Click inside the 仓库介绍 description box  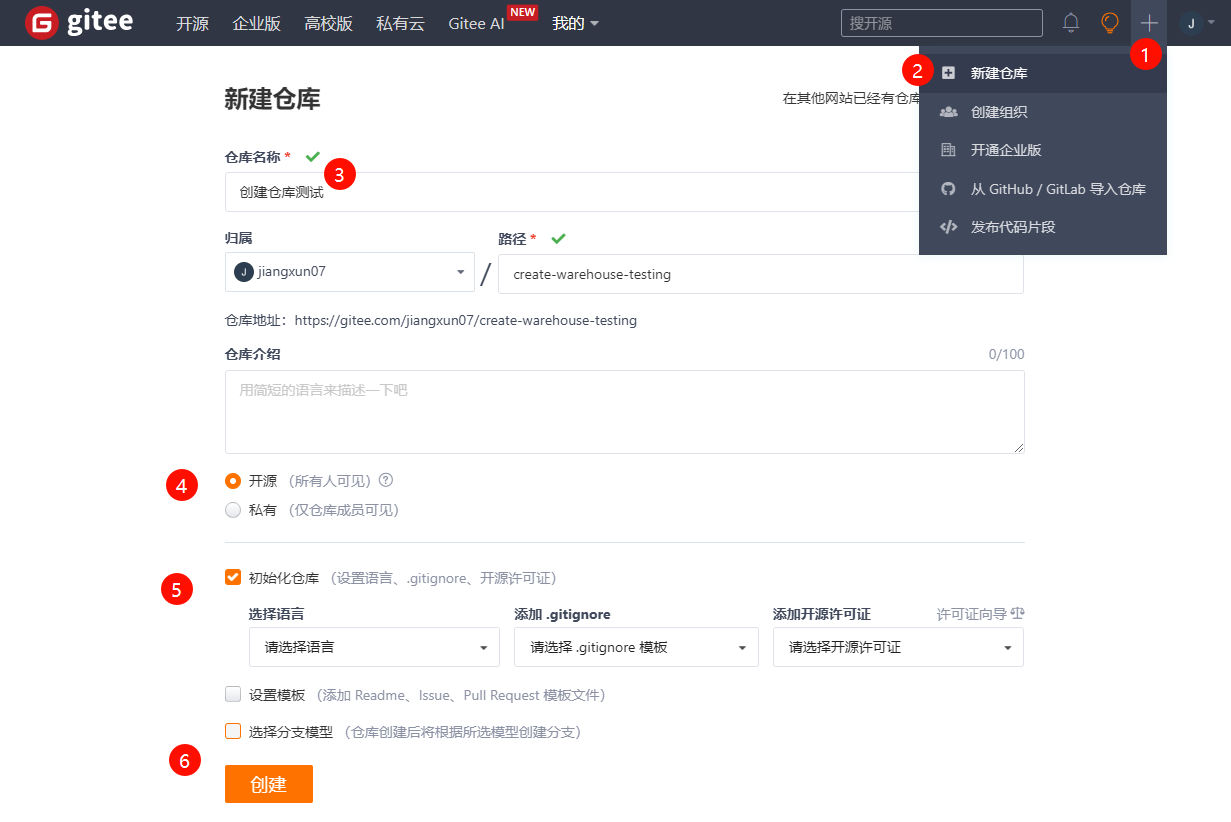coord(624,410)
